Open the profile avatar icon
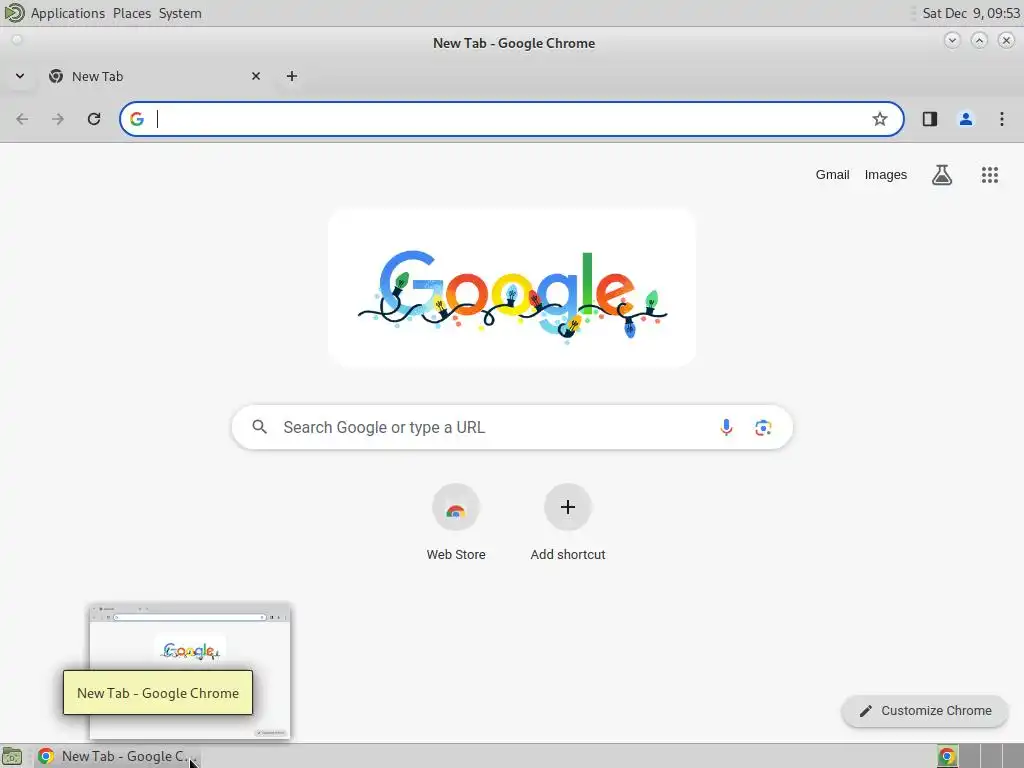The height and width of the screenshot is (768, 1024). pos(966,119)
